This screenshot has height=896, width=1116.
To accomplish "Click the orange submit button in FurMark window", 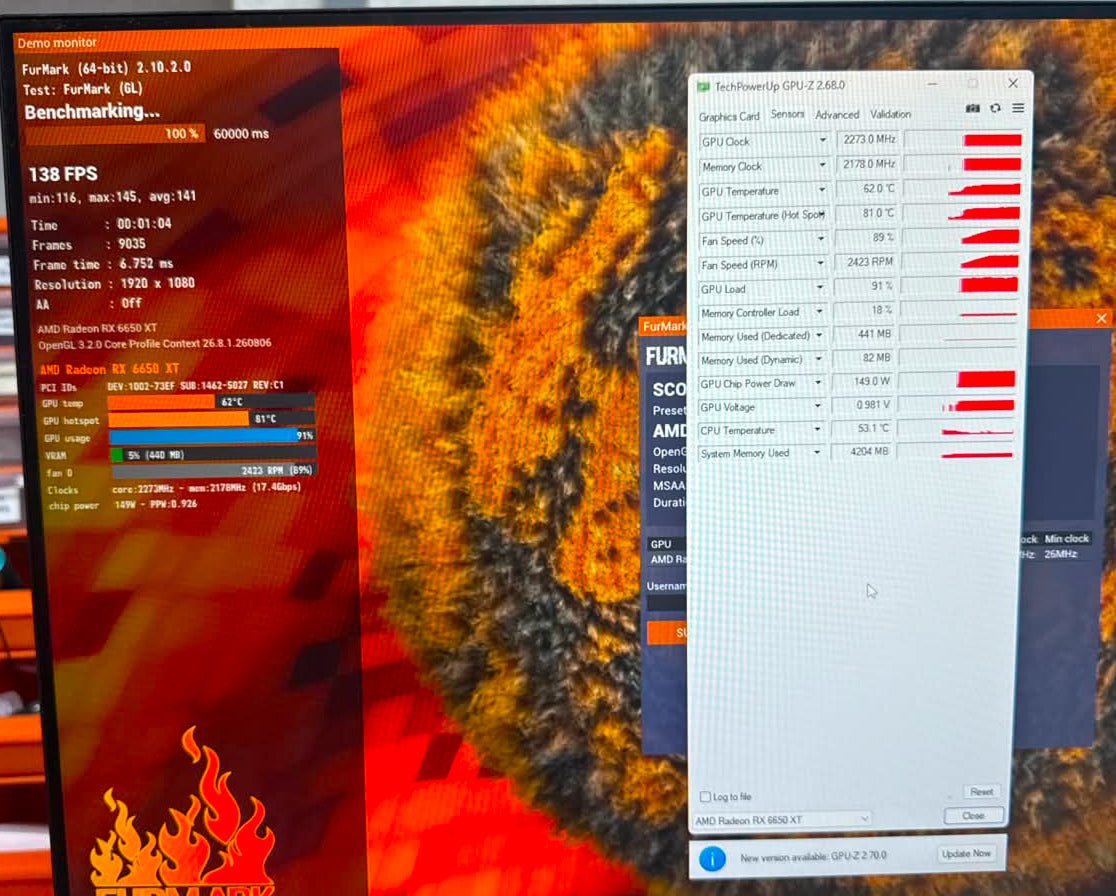I will click(x=667, y=632).
